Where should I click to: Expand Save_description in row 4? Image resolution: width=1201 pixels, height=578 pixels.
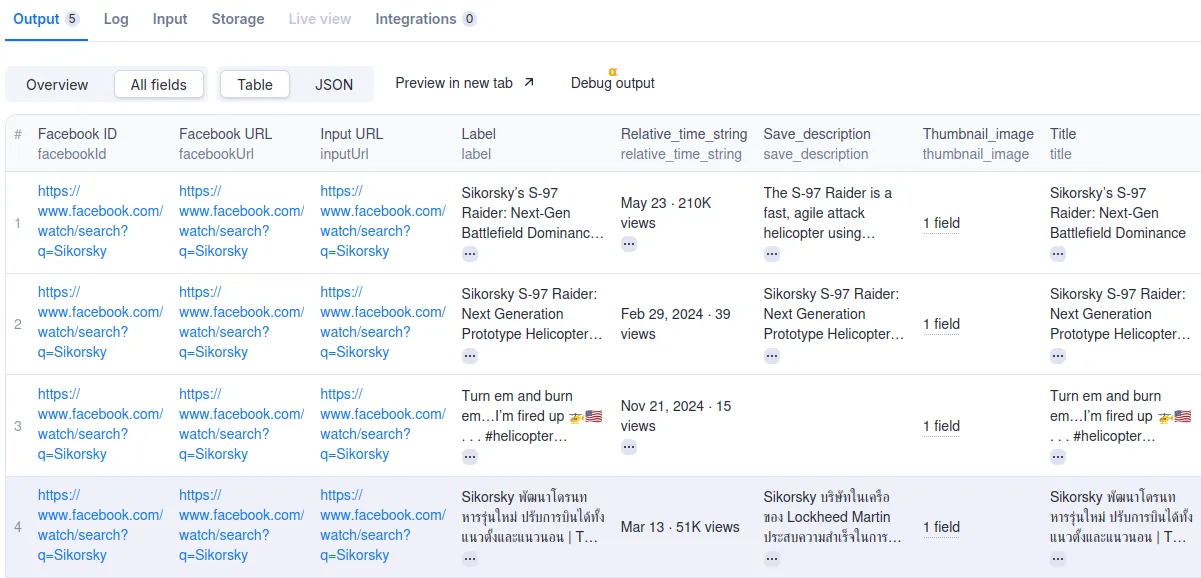772,558
